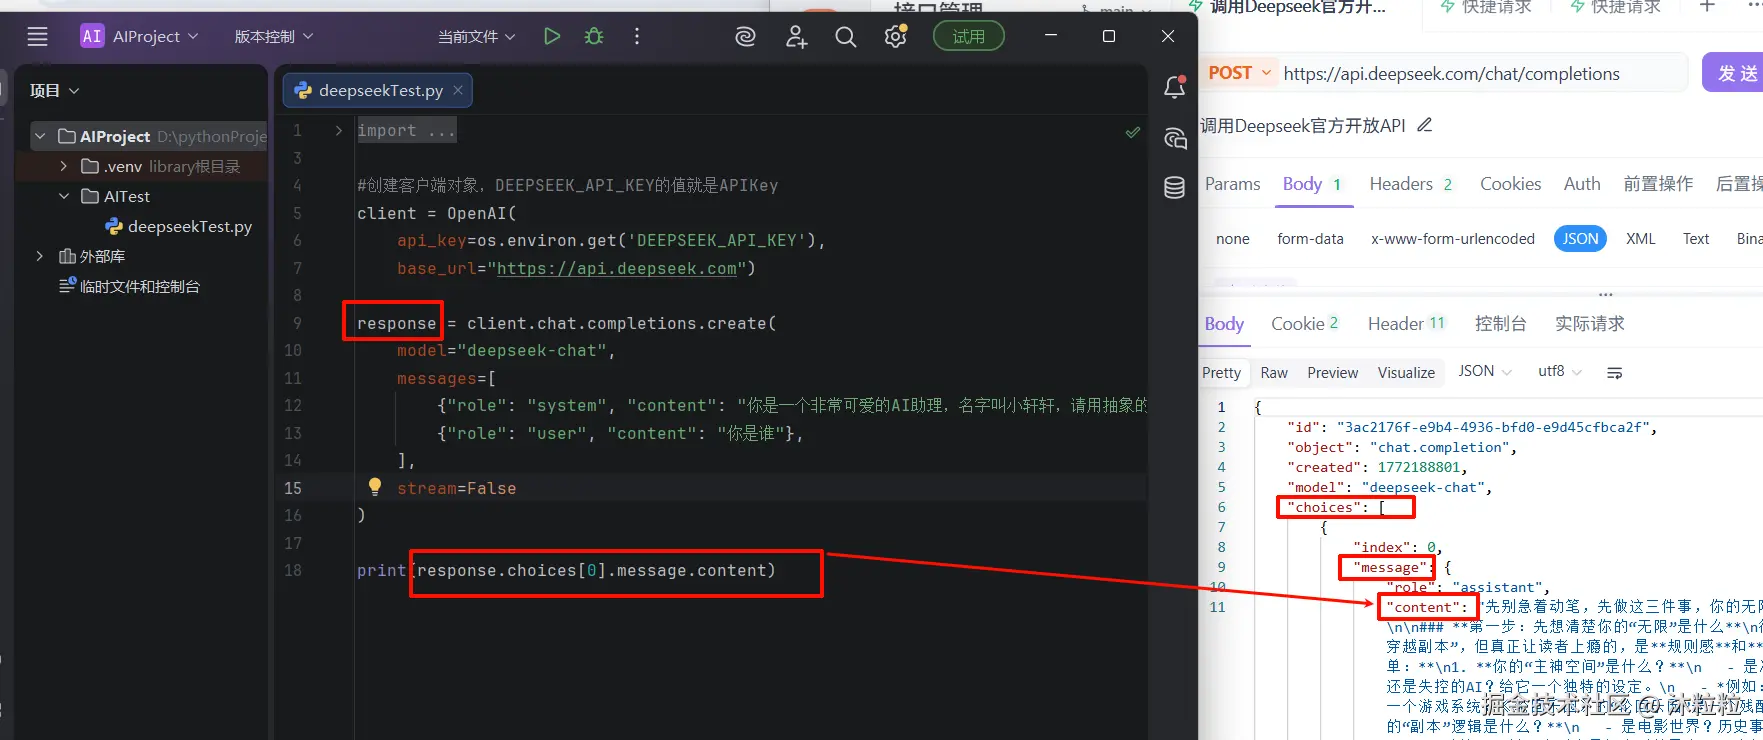The width and height of the screenshot is (1763, 740).
Task: Switch response view to Raw
Action: click(1274, 373)
